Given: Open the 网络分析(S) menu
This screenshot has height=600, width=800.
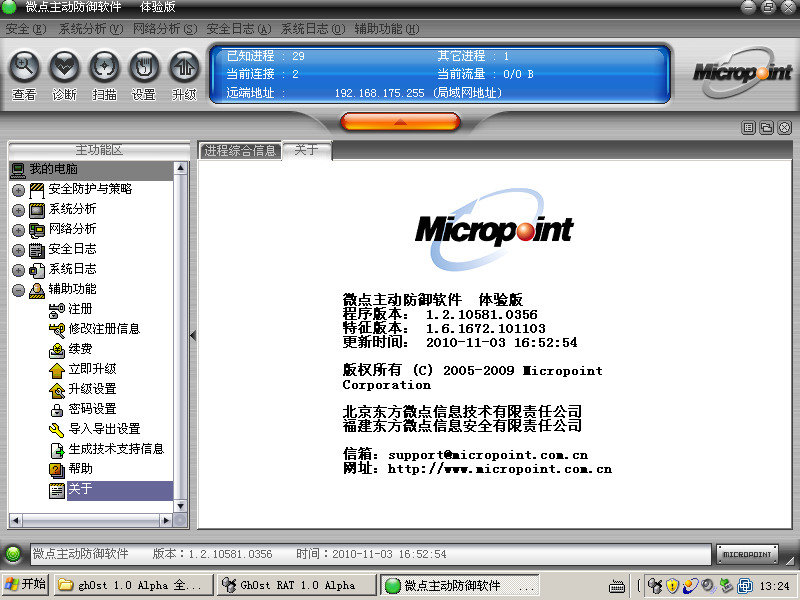Looking at the screenshot, I should 165,29.
